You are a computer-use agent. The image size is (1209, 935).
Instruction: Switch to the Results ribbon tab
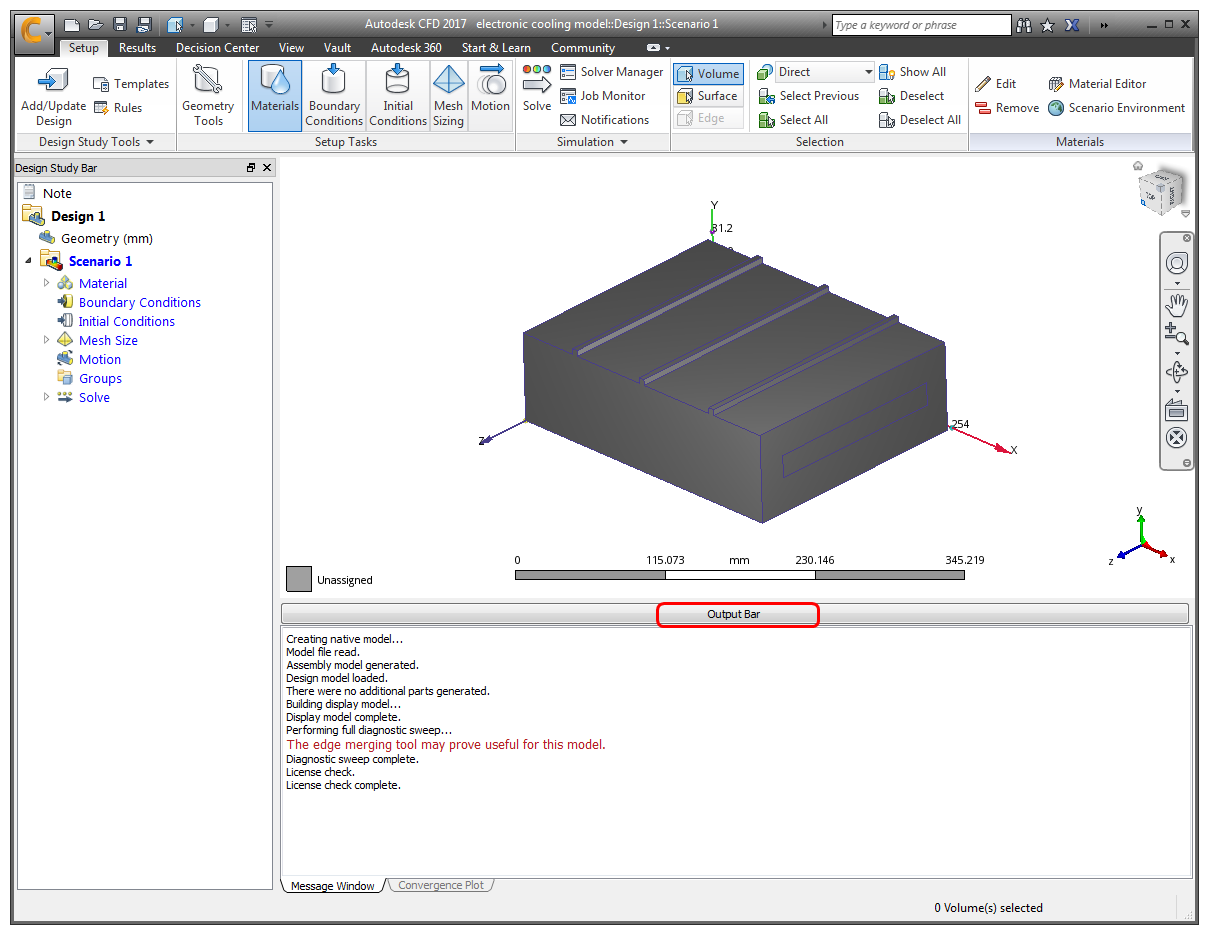pos(137,48)
